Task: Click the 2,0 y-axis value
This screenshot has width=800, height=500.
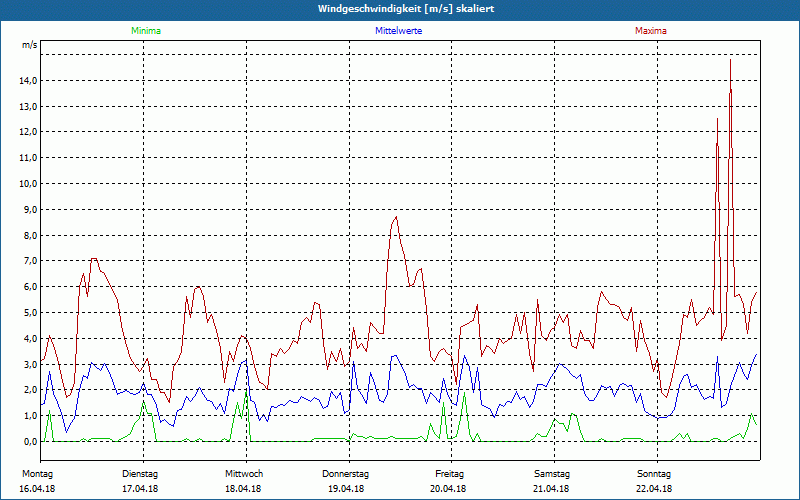Action: (x=31, y=390)
